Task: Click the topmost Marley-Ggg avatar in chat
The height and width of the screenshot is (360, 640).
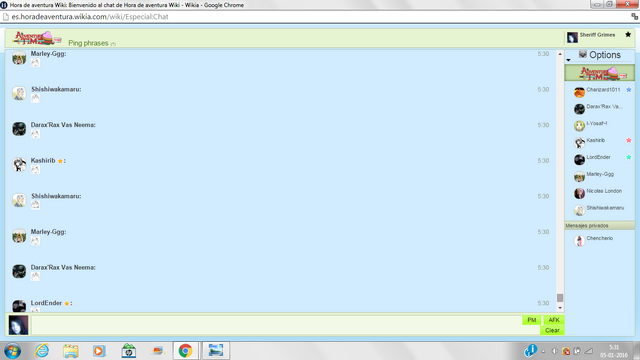Action: [x=19, y=58]
